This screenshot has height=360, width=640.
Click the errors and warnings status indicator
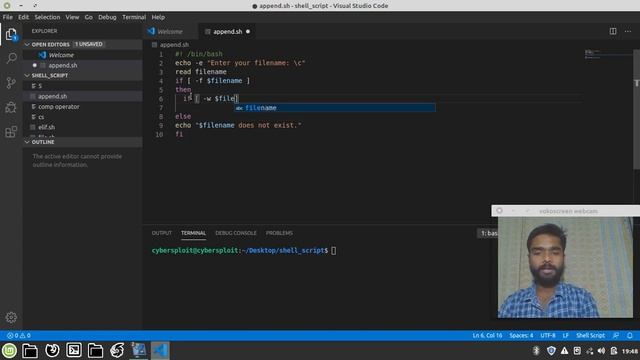pyautogui.click(x=19, y=336)
